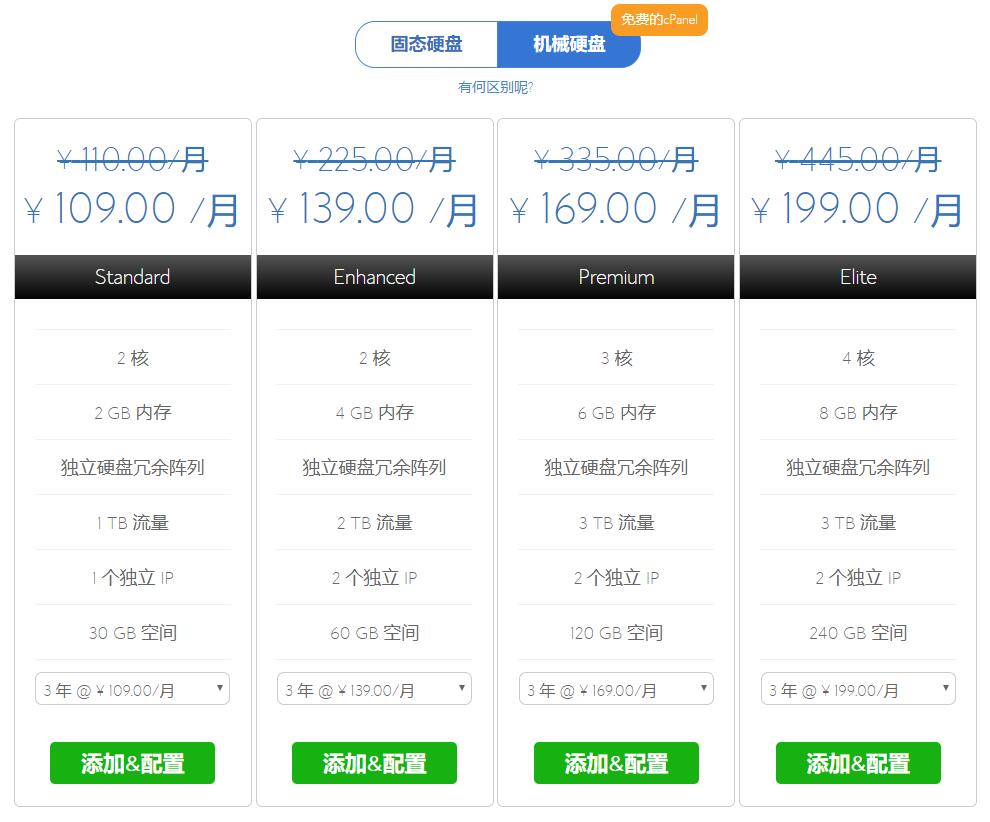Click the orange 免费的cPanel badge
The image size is (990, 822).
659,20
